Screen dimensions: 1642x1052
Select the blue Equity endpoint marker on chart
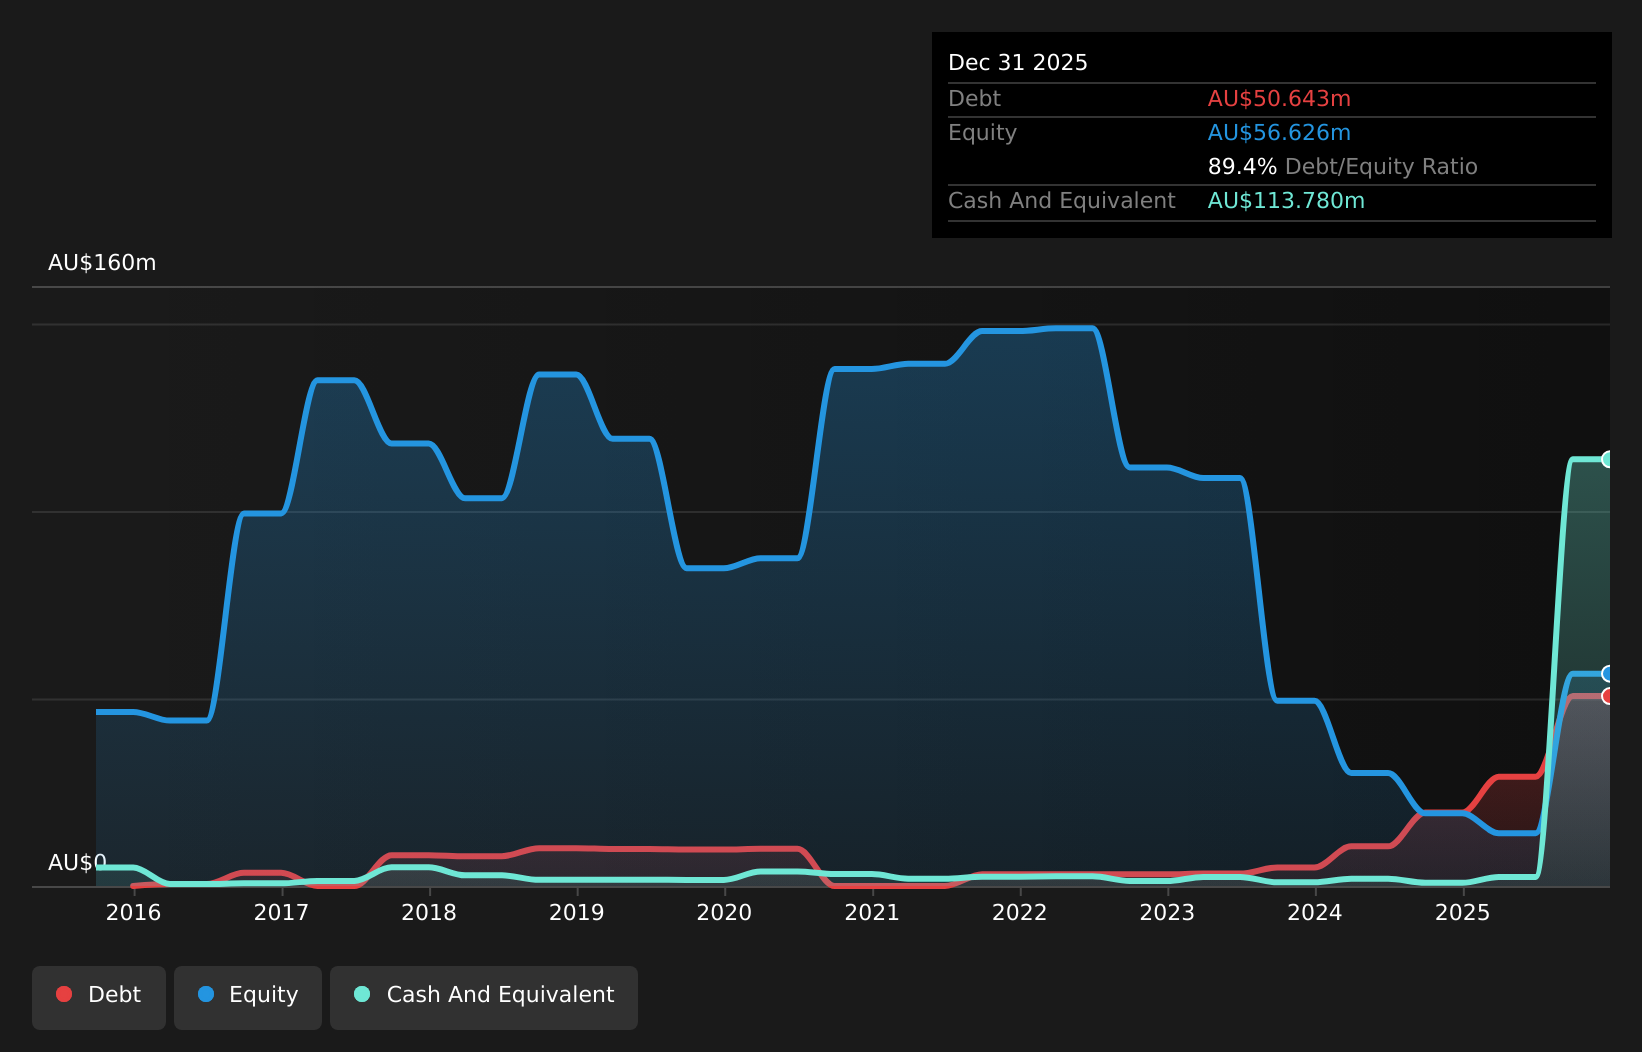(x=1608, y=673)
